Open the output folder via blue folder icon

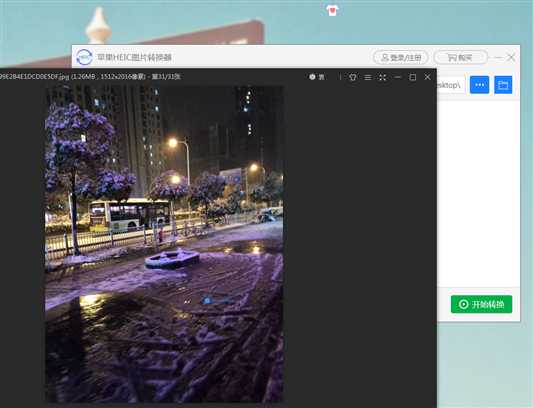tap(503, 85)
